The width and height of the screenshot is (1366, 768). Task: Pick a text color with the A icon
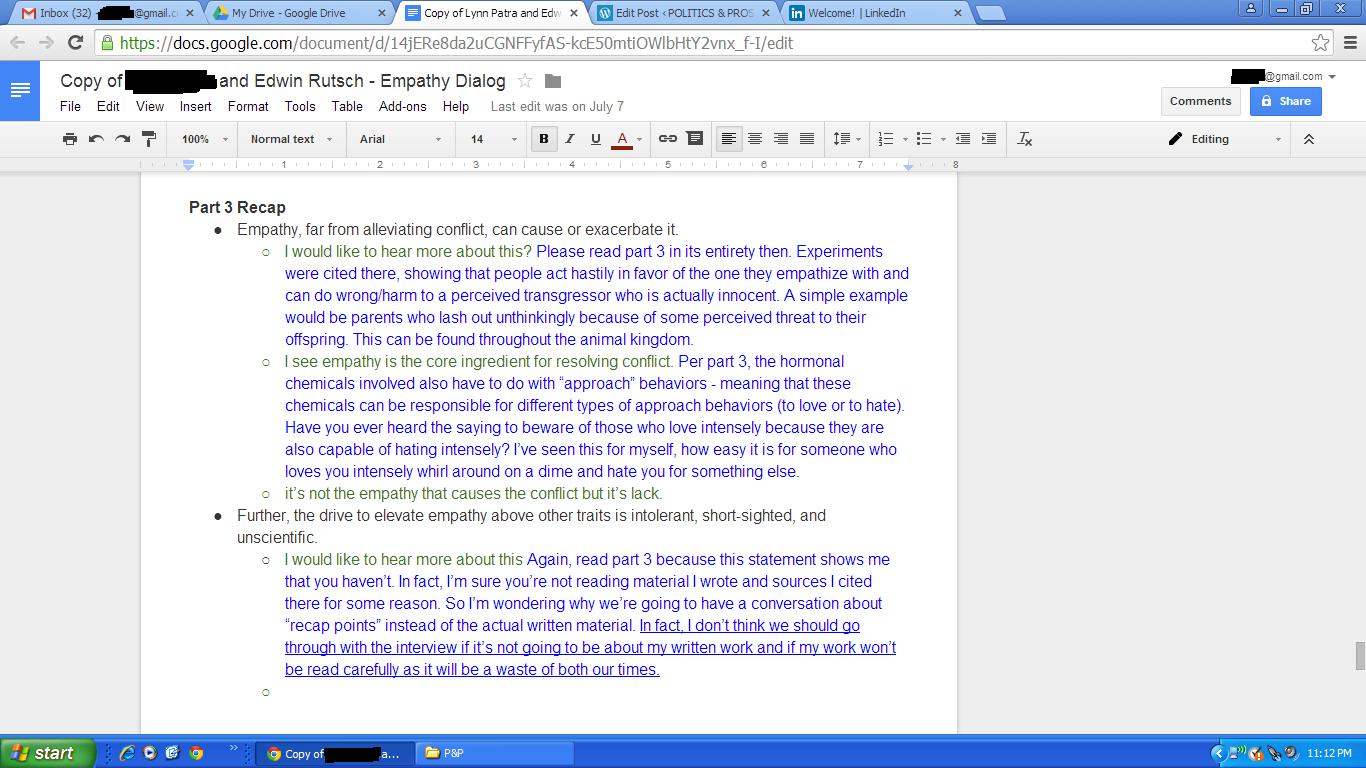(x=622, y=139)
